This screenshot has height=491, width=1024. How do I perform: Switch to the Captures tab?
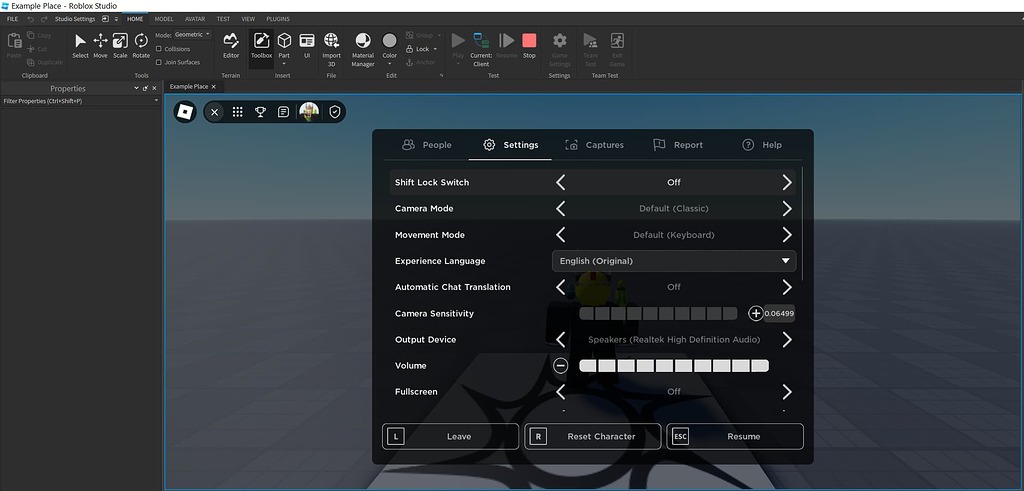[x=594, y=145]
